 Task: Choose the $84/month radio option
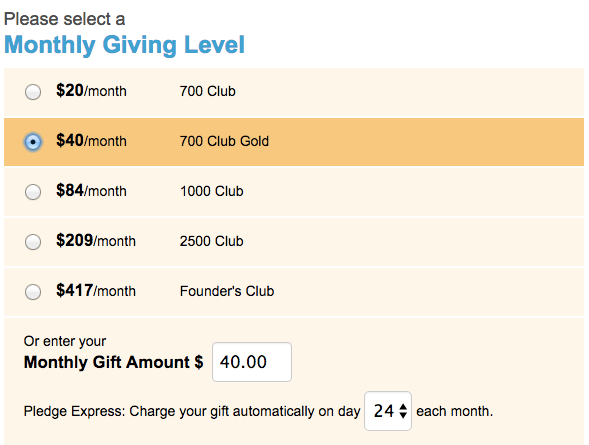point(33,192)
